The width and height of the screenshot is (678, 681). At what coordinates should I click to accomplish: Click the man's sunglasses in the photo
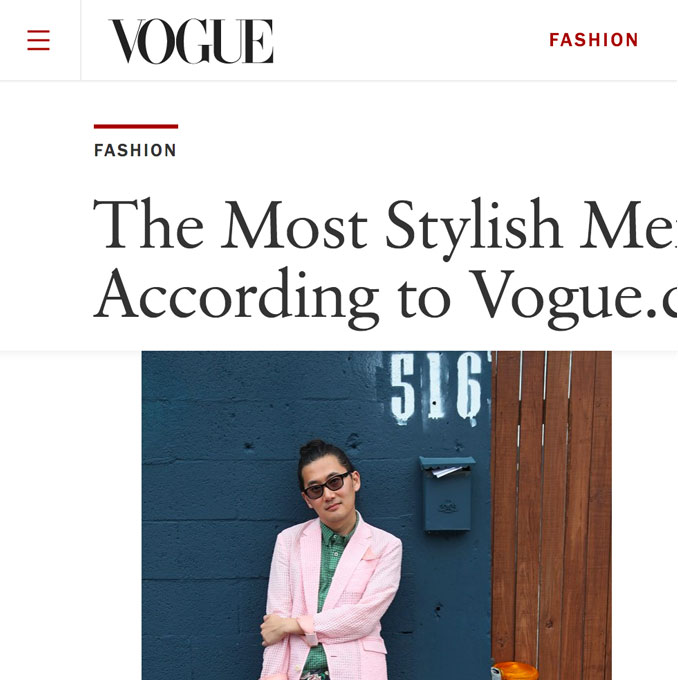coord(327,485)
